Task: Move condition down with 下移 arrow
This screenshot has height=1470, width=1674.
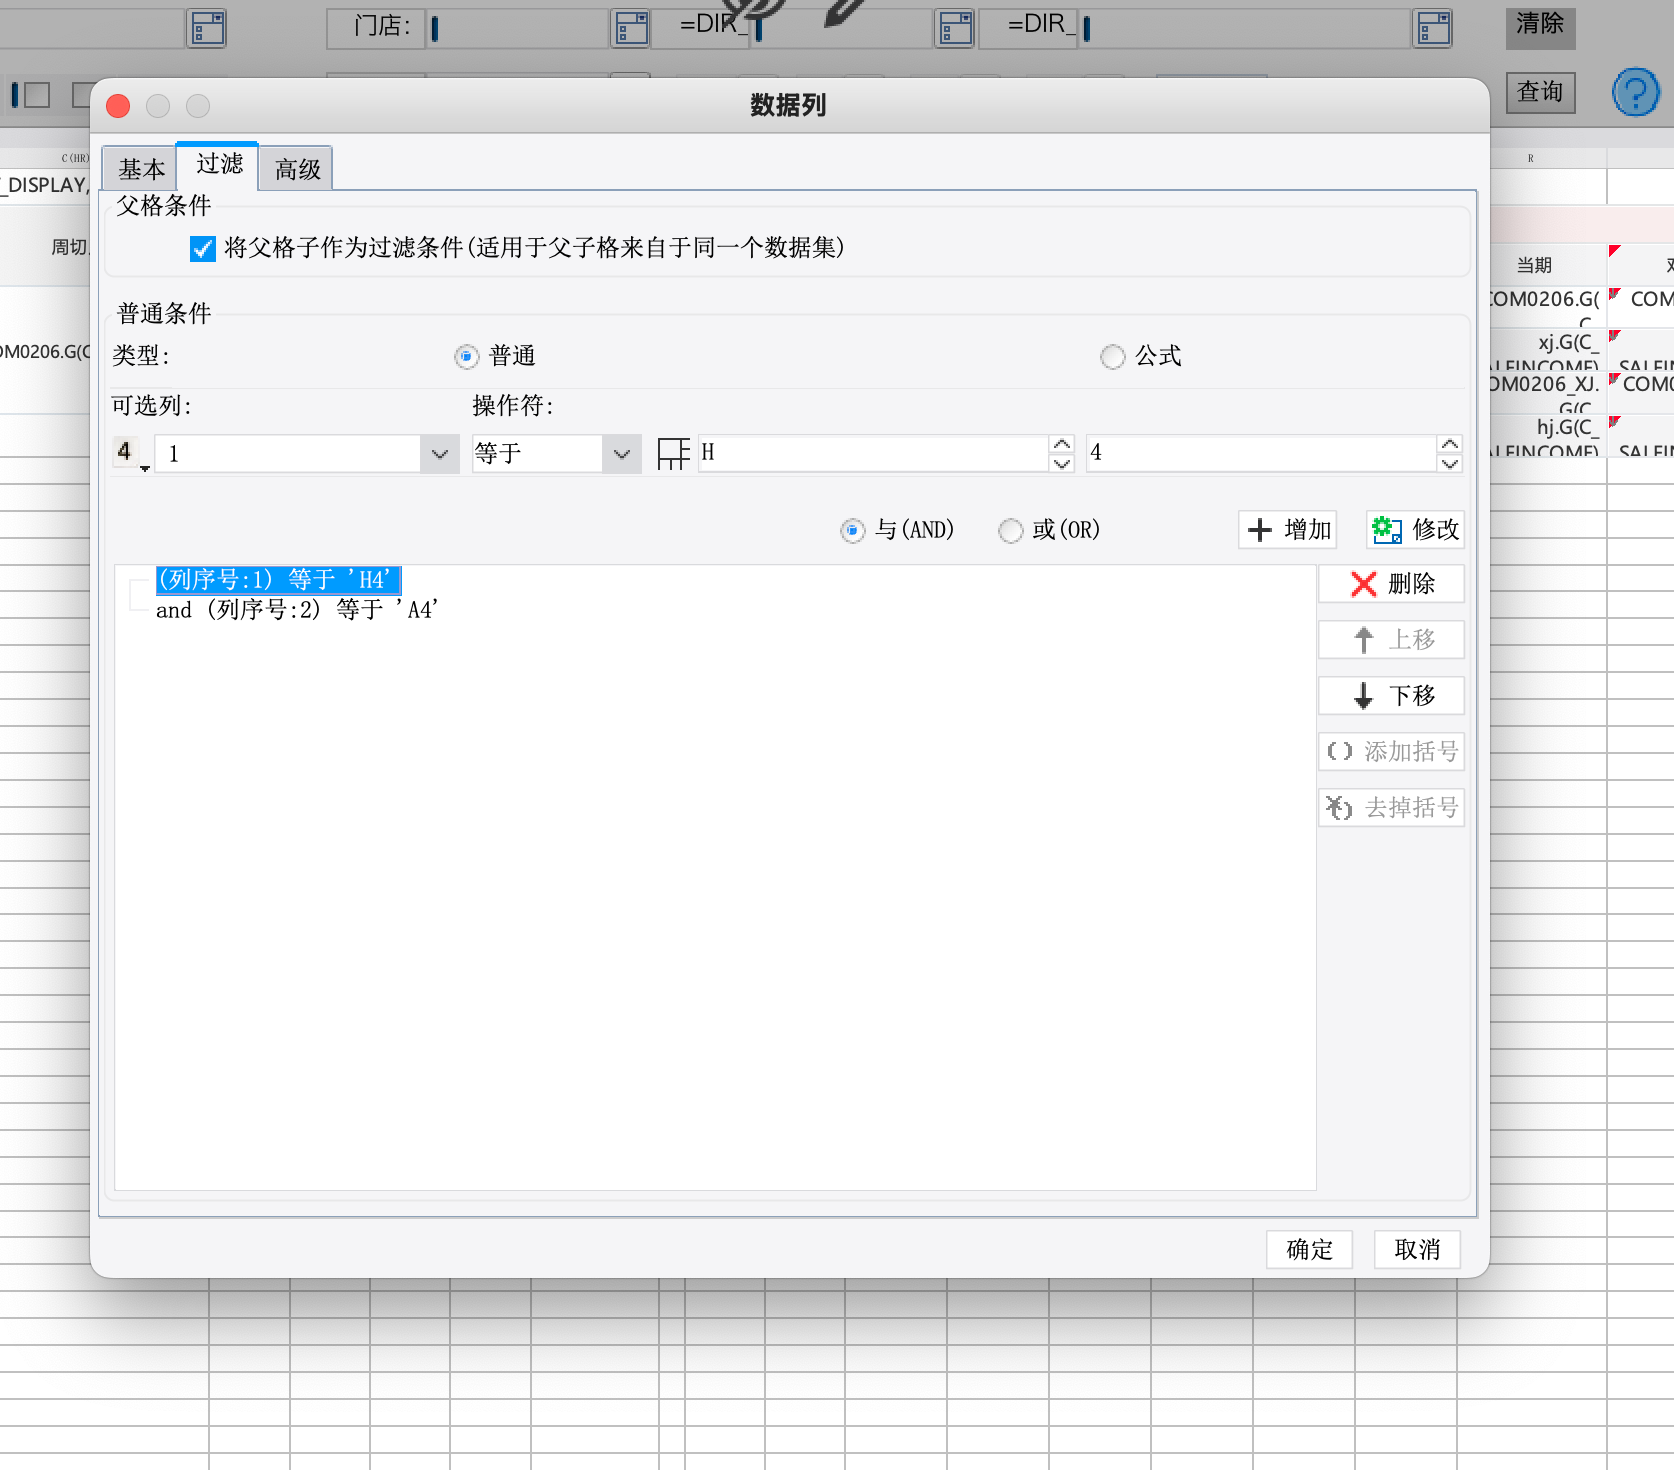Action: [1391, 696]
